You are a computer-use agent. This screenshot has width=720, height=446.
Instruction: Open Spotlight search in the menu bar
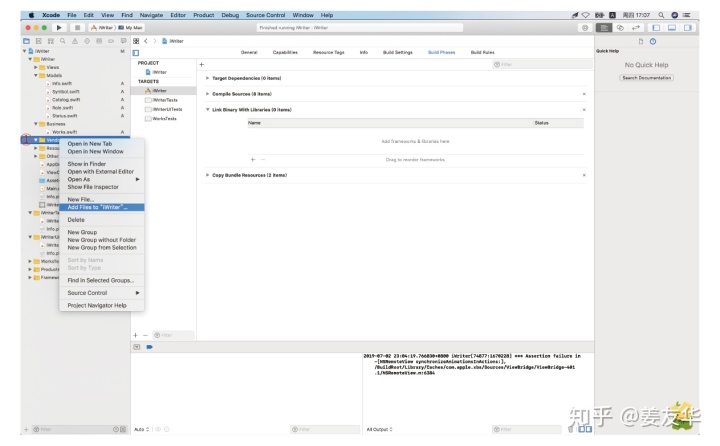click(x=661, y=15)
